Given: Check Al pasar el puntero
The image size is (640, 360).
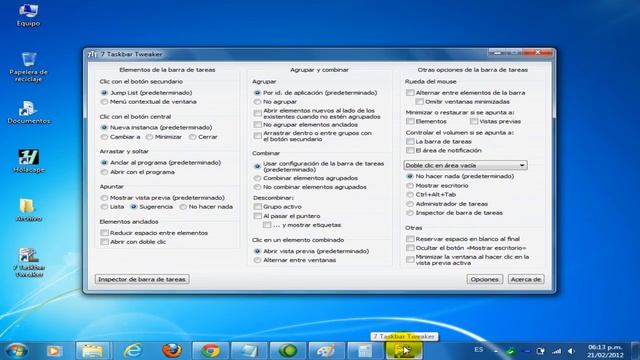Looking at the screenshot, I should click(x=287, y=216).
